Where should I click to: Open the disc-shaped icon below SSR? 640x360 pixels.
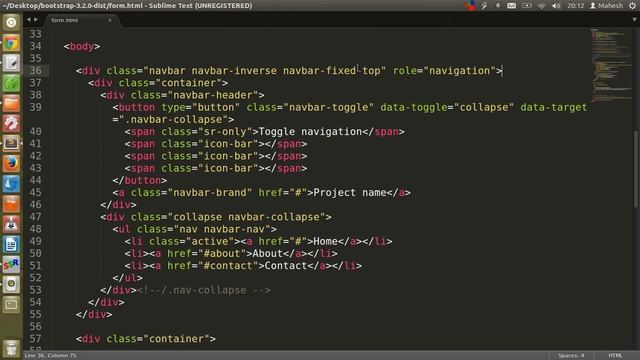point(11,284)
